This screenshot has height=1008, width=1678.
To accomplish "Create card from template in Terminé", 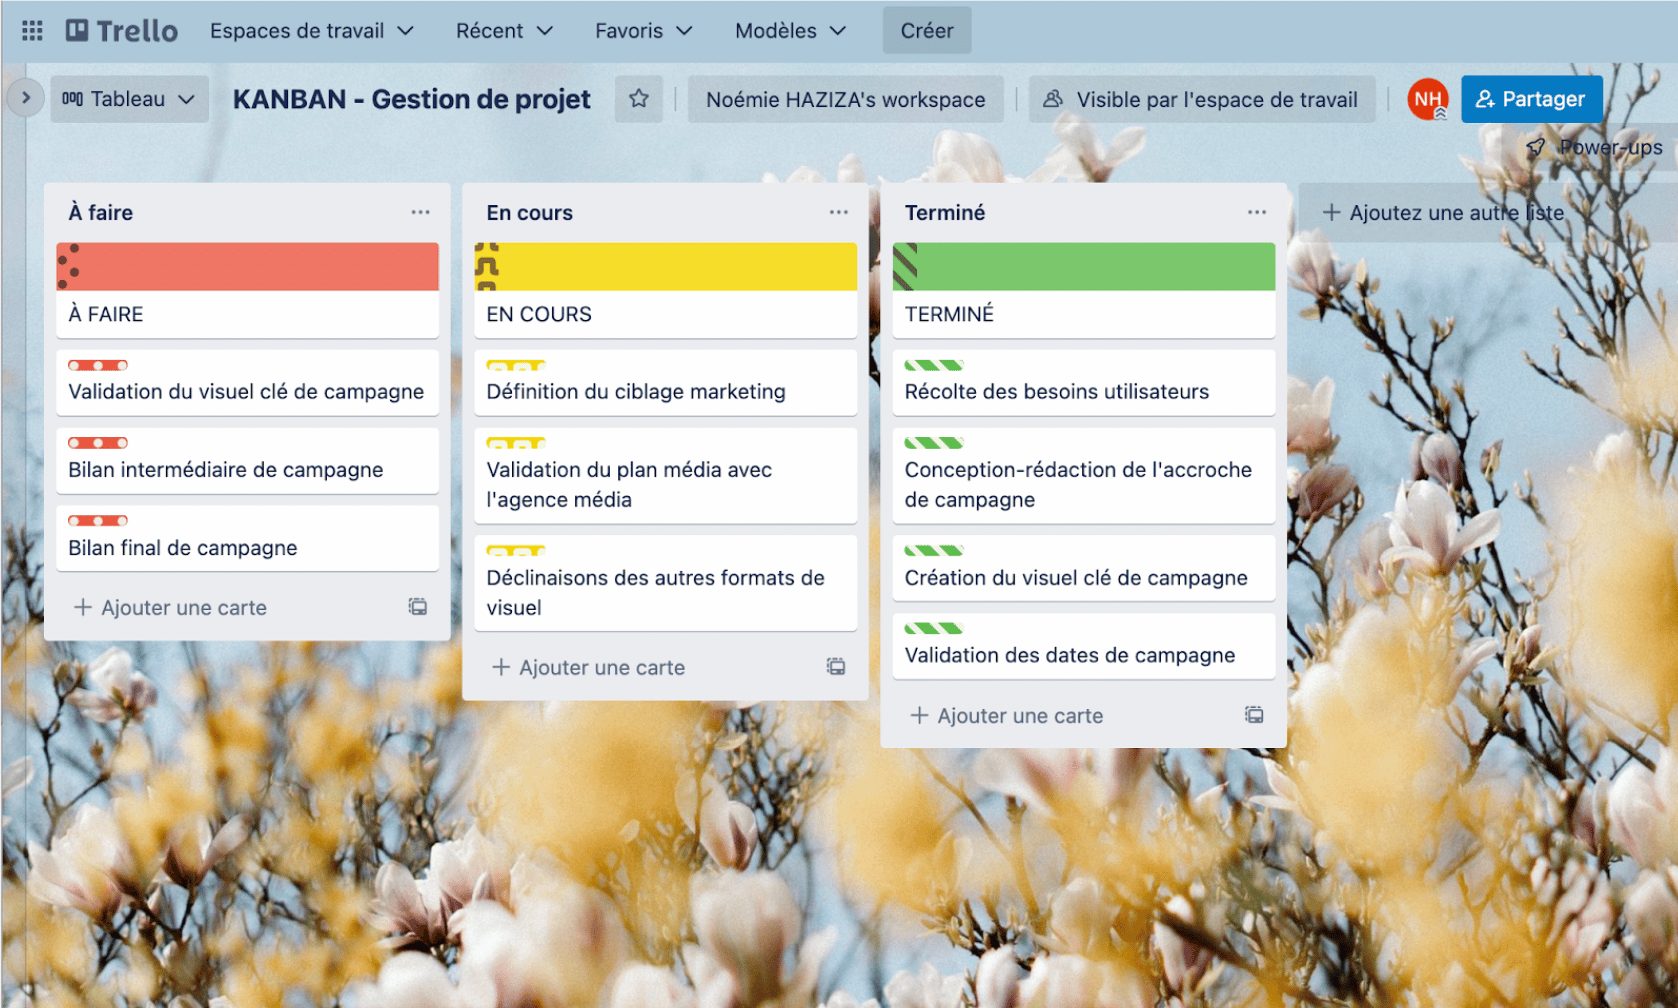I will pyautogui.click(x=1254, y=715).
